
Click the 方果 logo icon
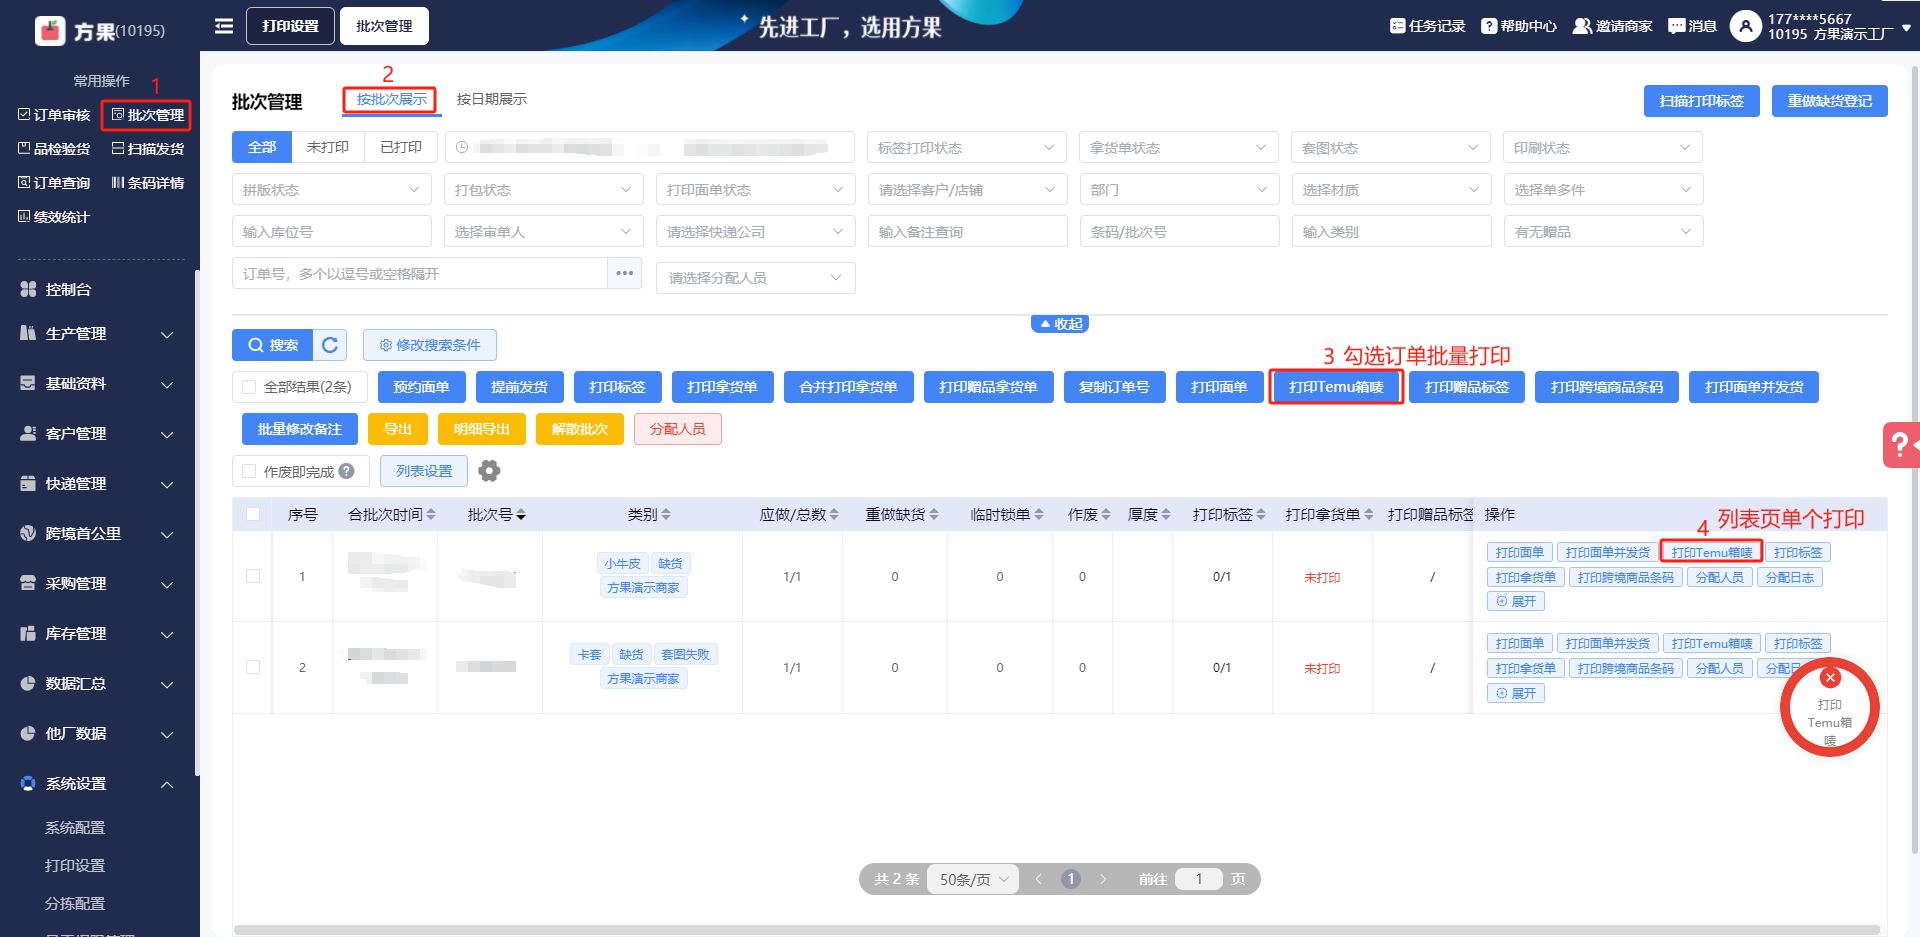point(50,31)
